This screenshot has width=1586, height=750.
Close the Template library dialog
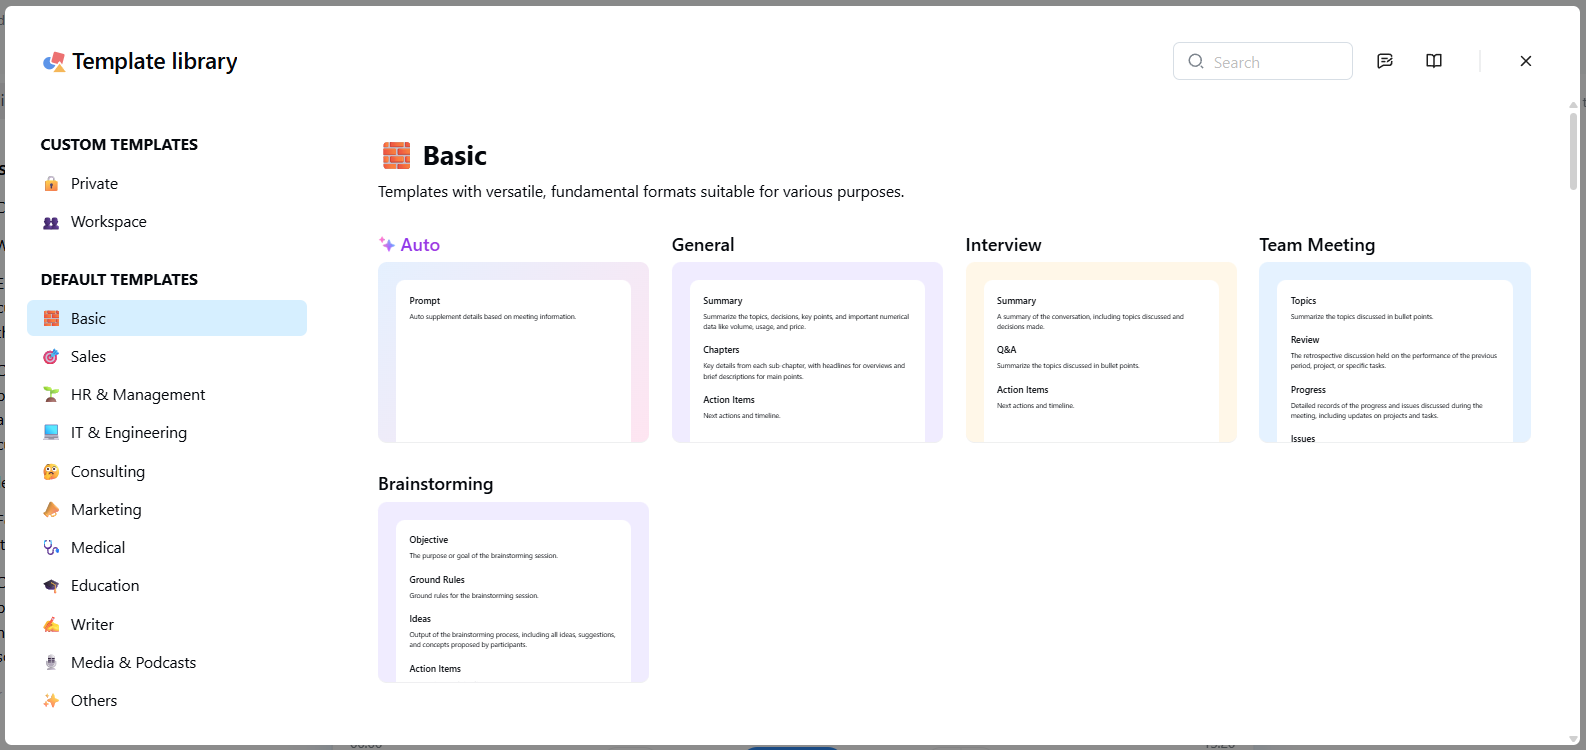tap(1526, 61)
